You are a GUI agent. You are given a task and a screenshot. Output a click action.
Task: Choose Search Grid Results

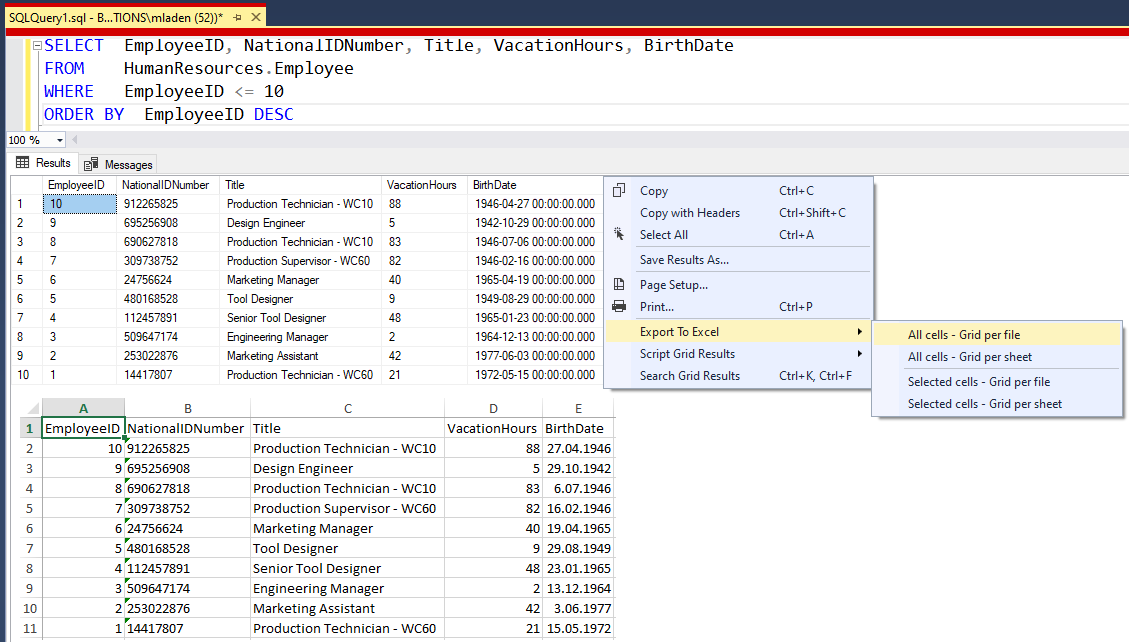739,376
